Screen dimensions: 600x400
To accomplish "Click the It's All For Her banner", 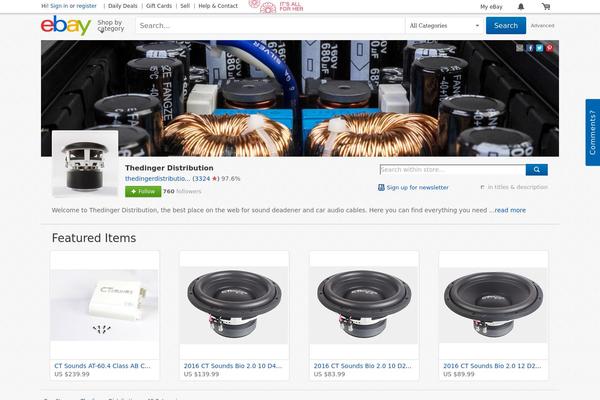I will [276, 7].
